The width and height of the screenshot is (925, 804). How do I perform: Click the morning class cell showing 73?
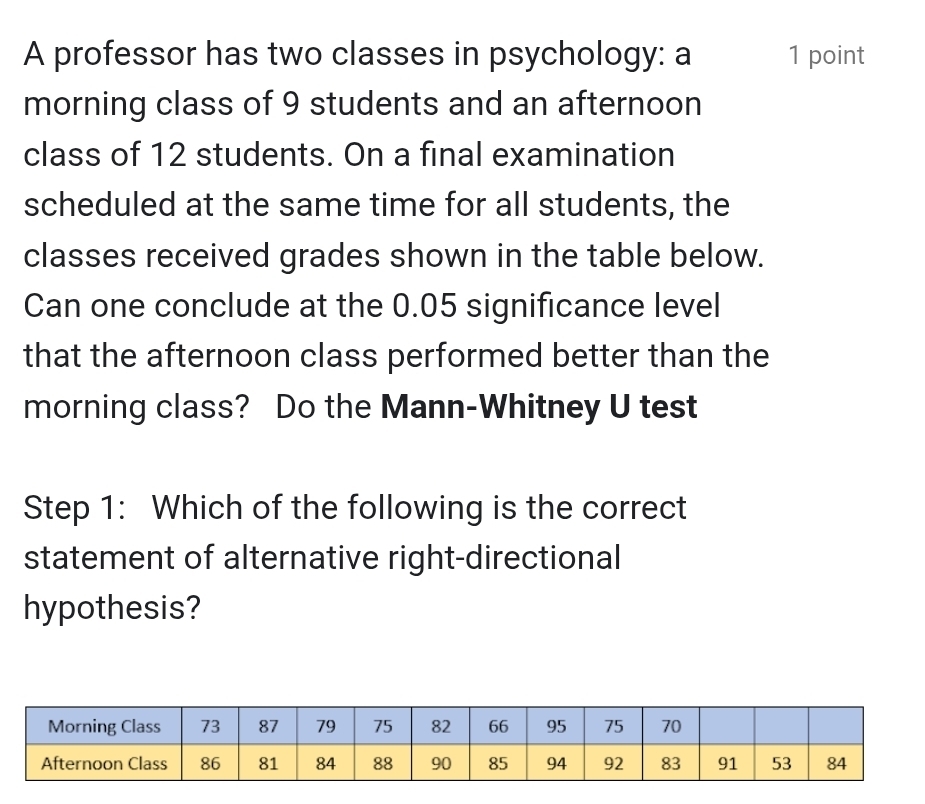(210, 726)
